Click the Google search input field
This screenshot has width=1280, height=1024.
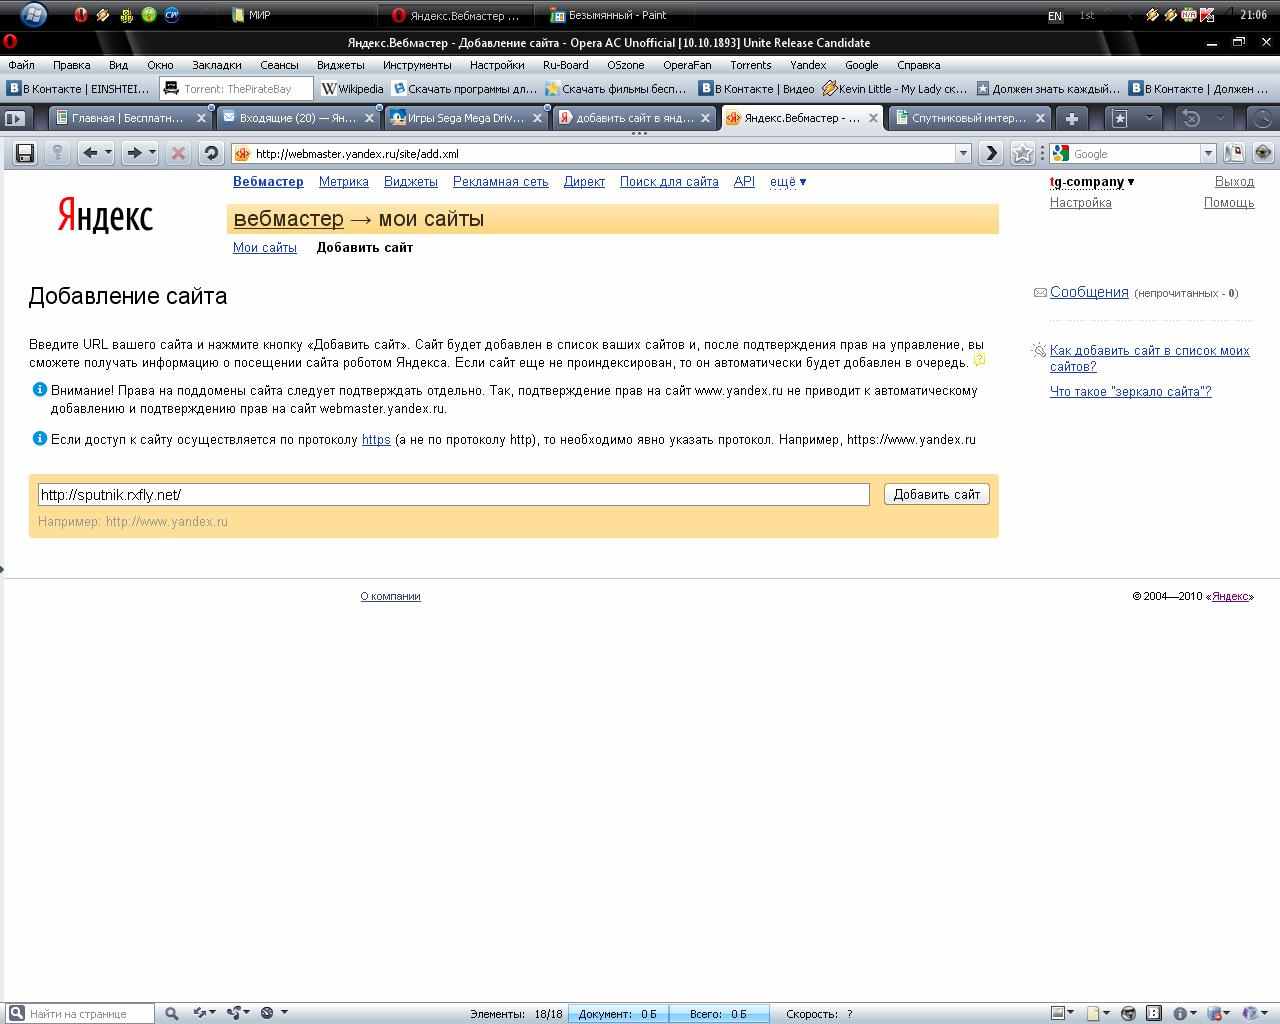(x=1134, y=154)
